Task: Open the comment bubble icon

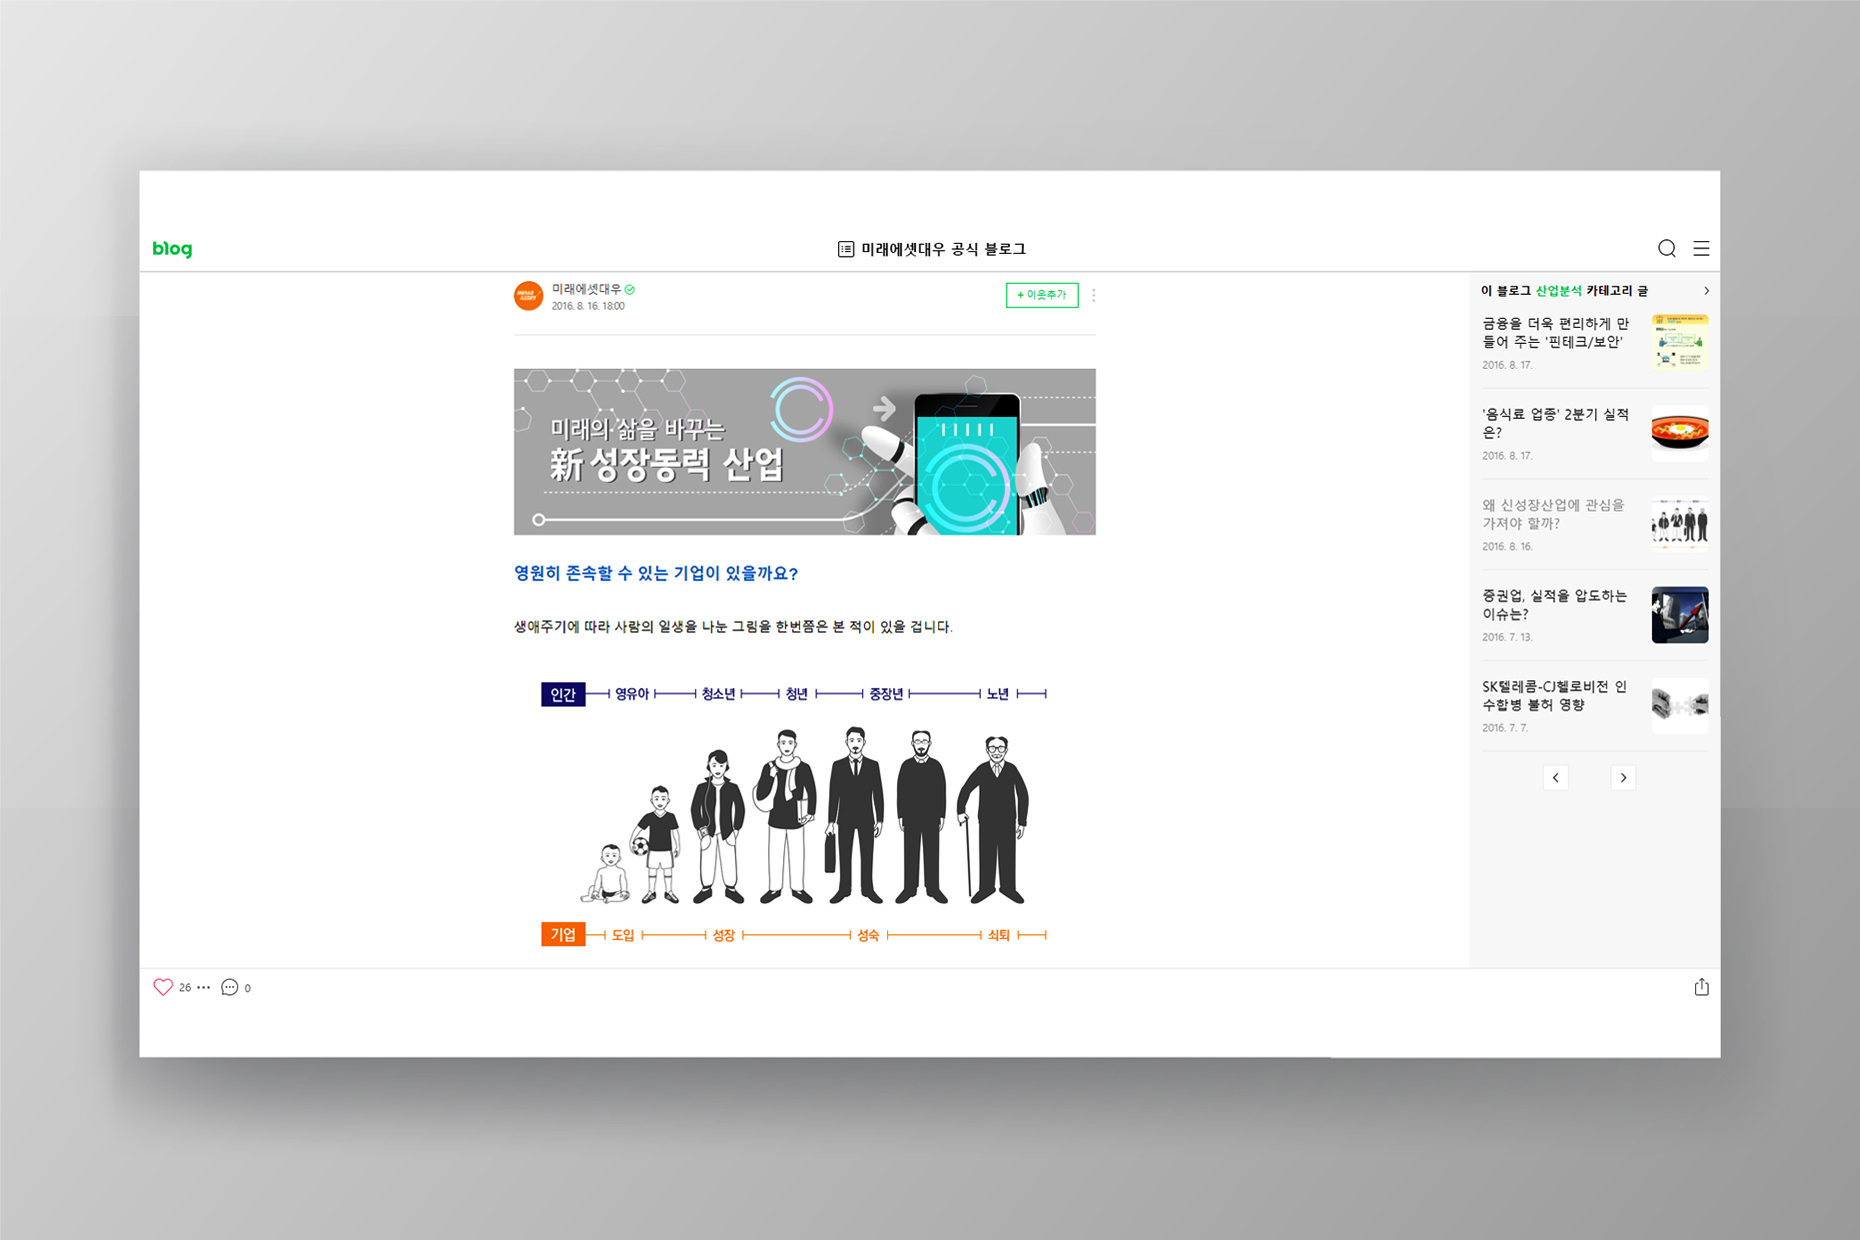Action: pos(229,987)
